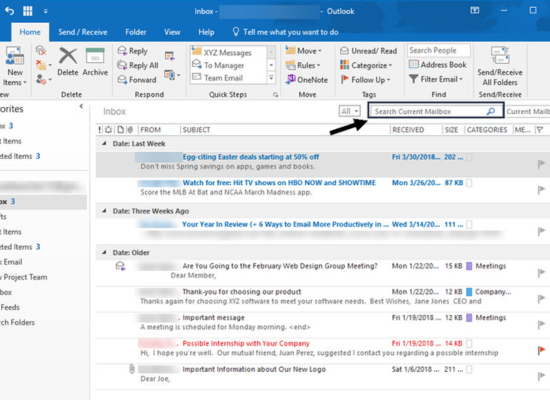Screen dimensions: 550x400
Task: Send selected item to OneNote
Action: [307, 80]
